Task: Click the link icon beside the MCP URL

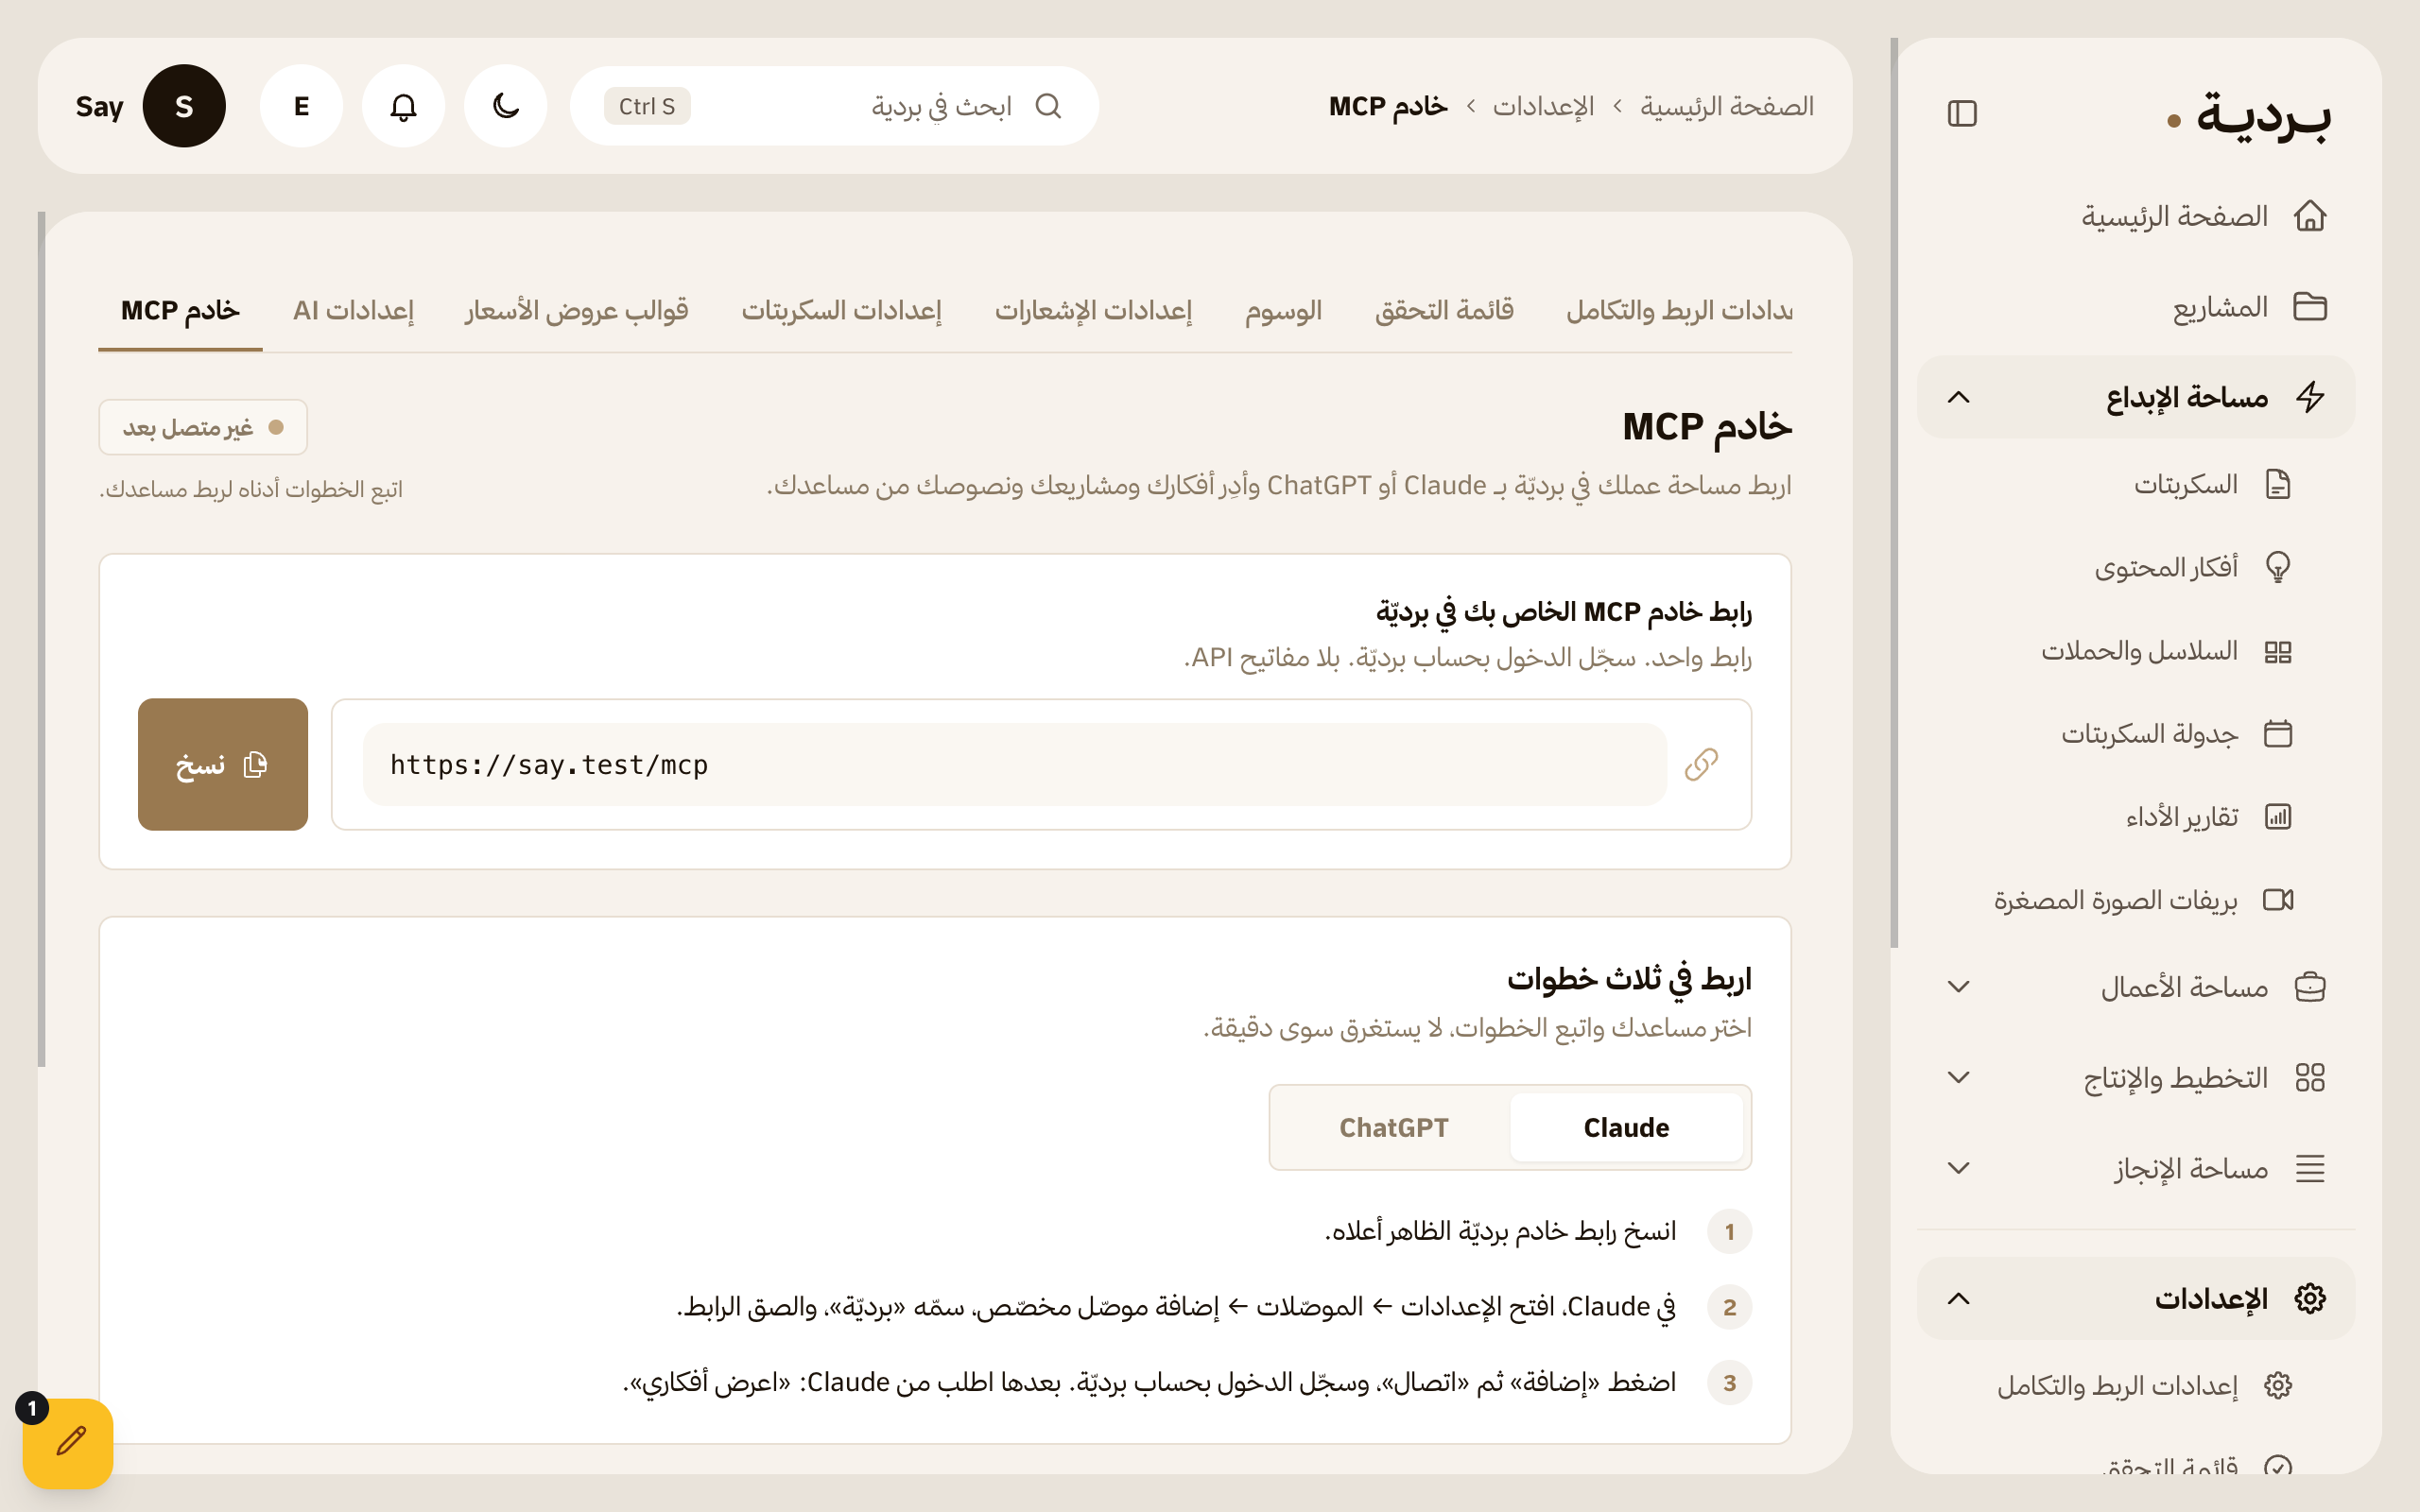Action: pos(1701,765)
